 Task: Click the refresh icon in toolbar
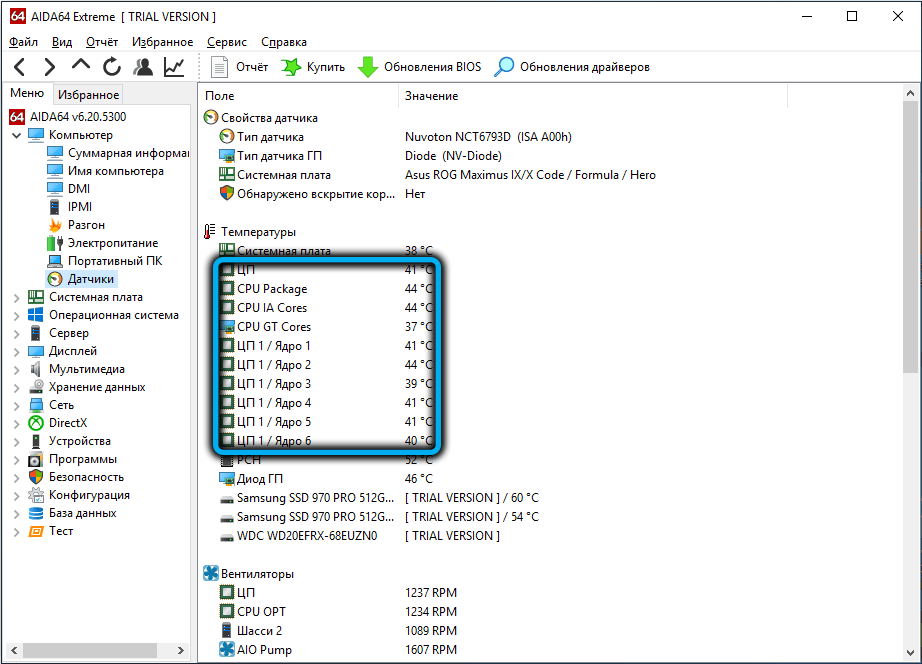pyautogui.click(x=112, y=67)
